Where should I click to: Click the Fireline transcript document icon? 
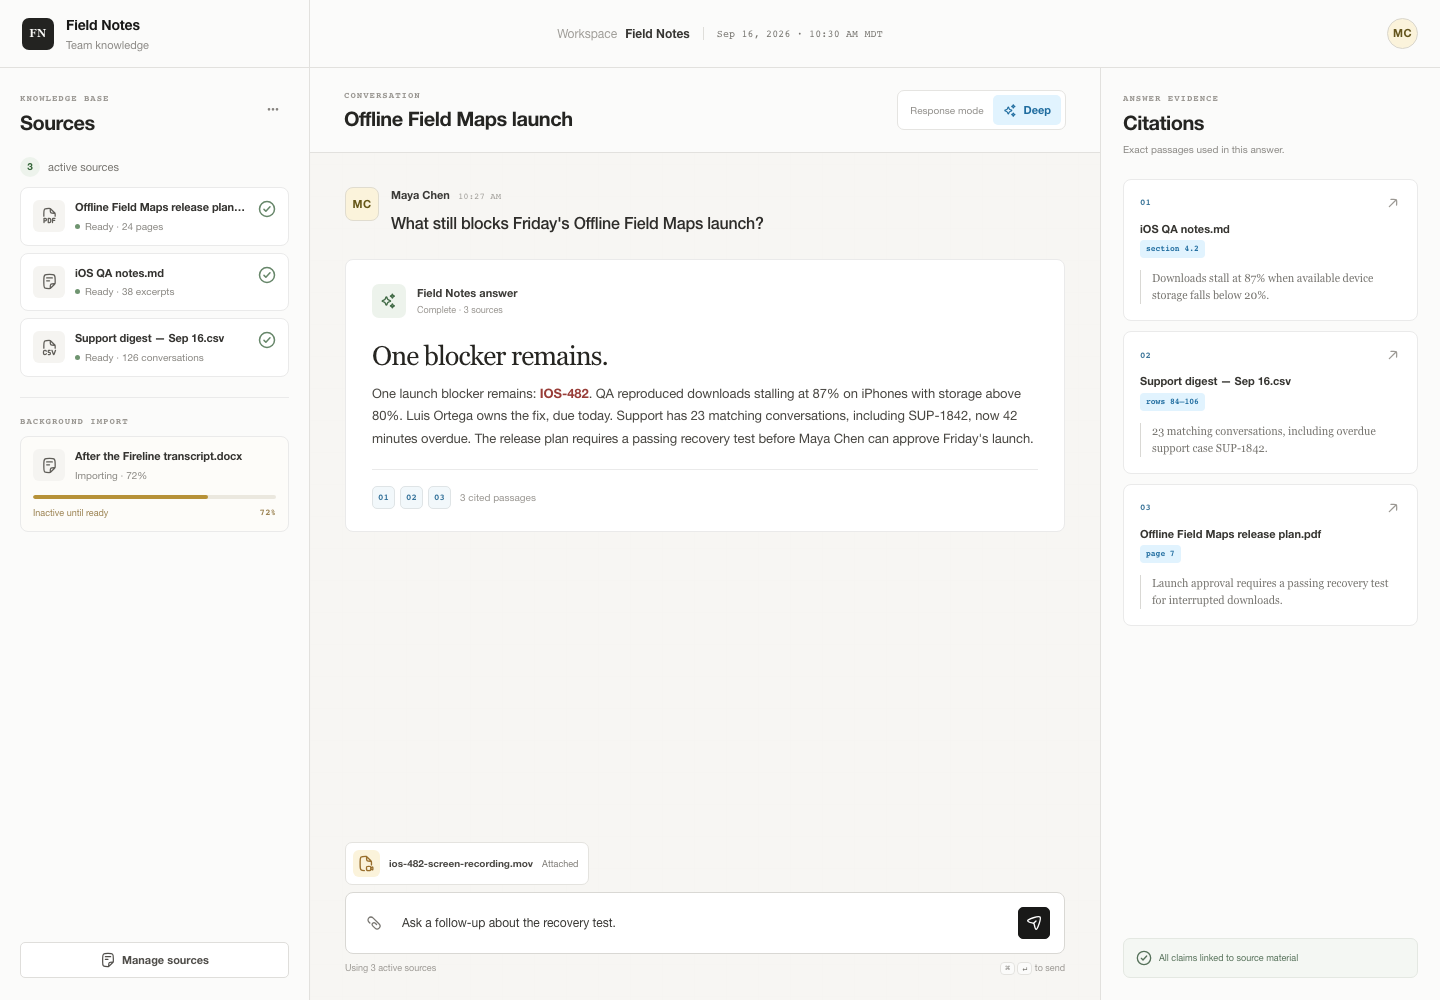click(49, 465)
